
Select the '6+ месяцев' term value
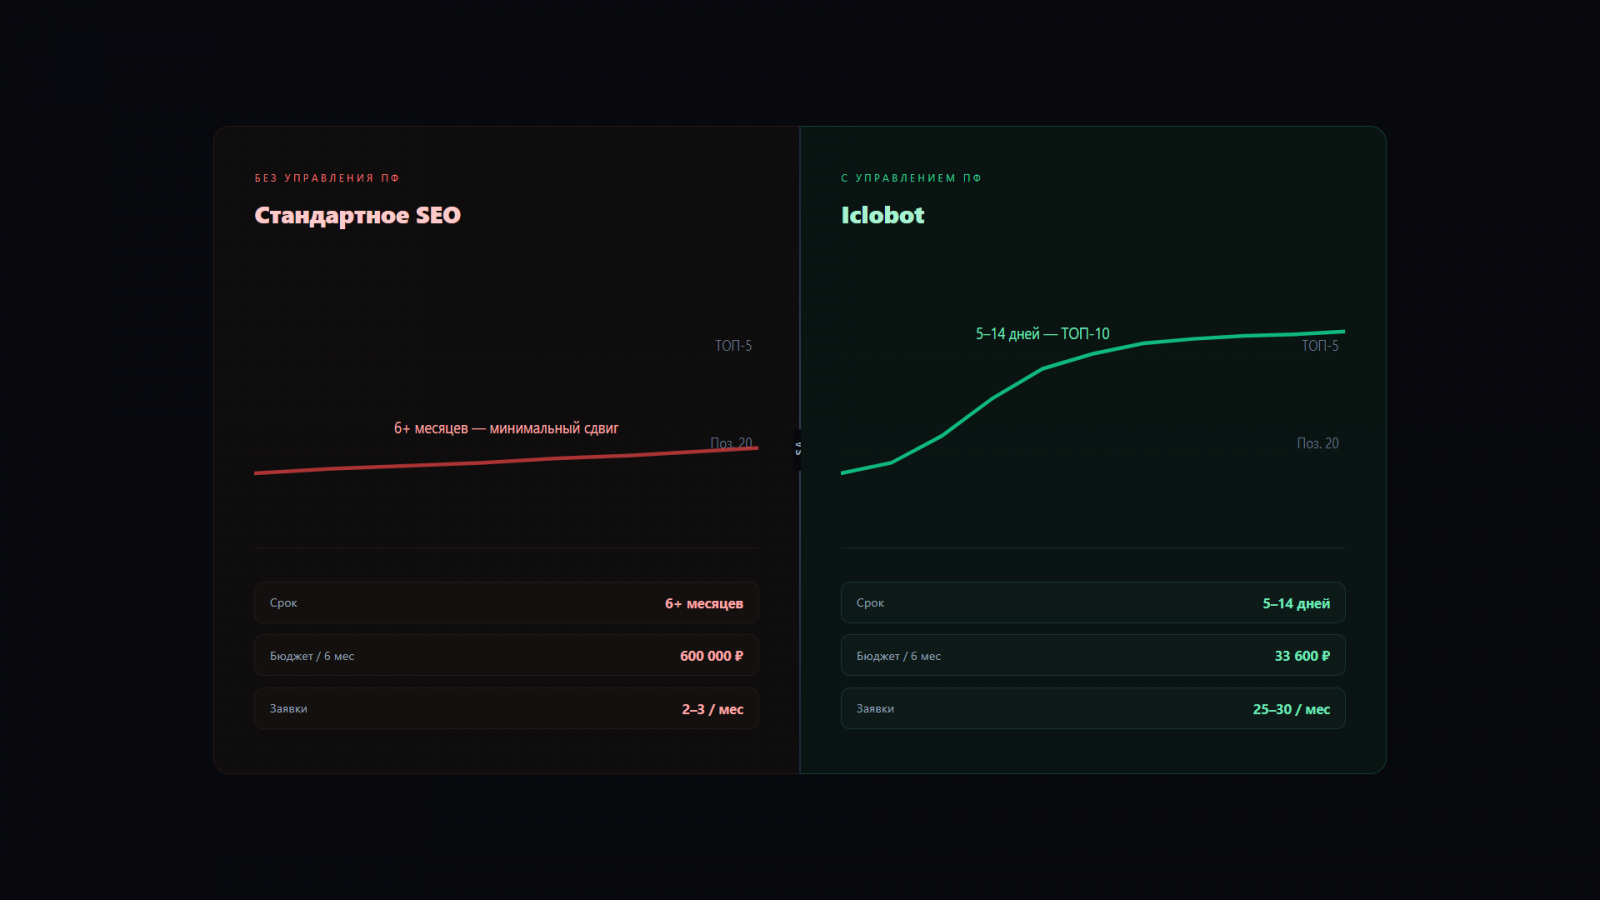[704, 603]
